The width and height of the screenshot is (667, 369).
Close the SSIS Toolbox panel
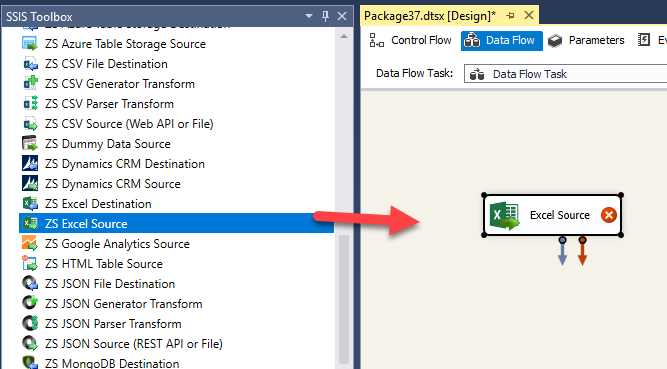[x=342, y=16]
